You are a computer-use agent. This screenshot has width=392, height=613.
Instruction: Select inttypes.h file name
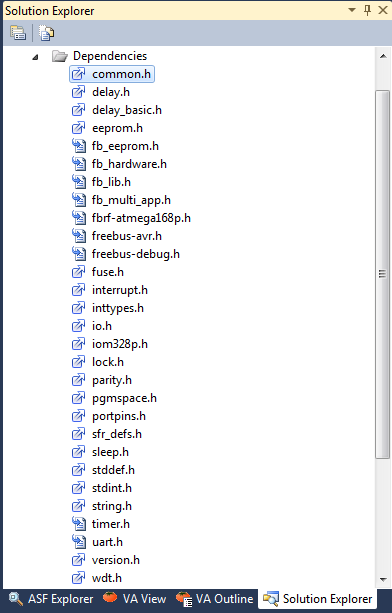click(118, 308)
